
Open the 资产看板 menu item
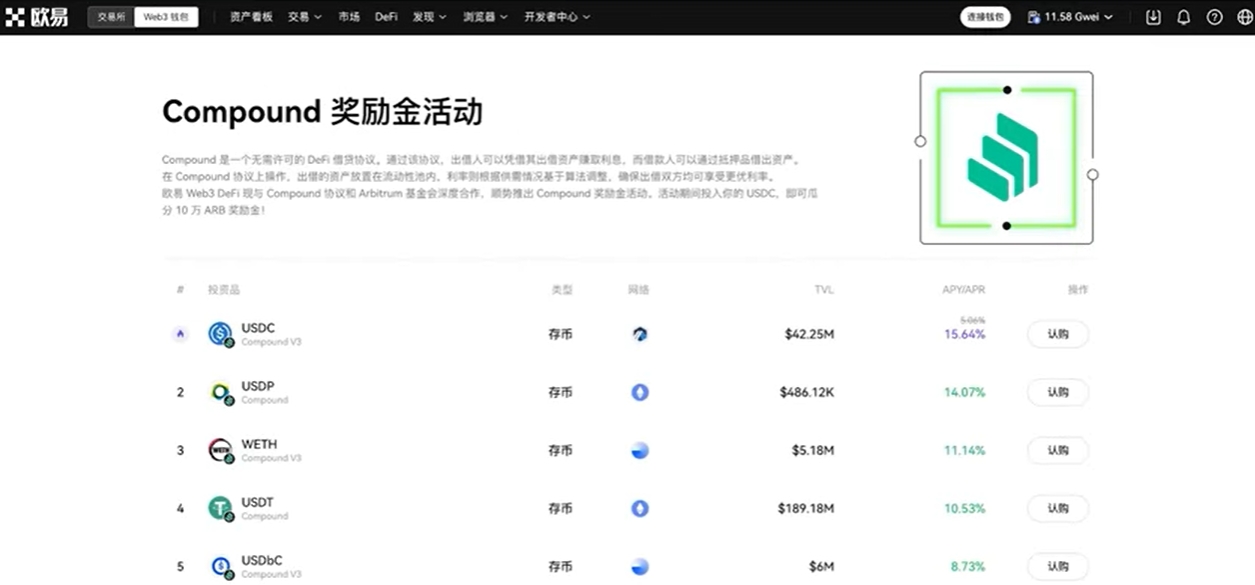251,17
